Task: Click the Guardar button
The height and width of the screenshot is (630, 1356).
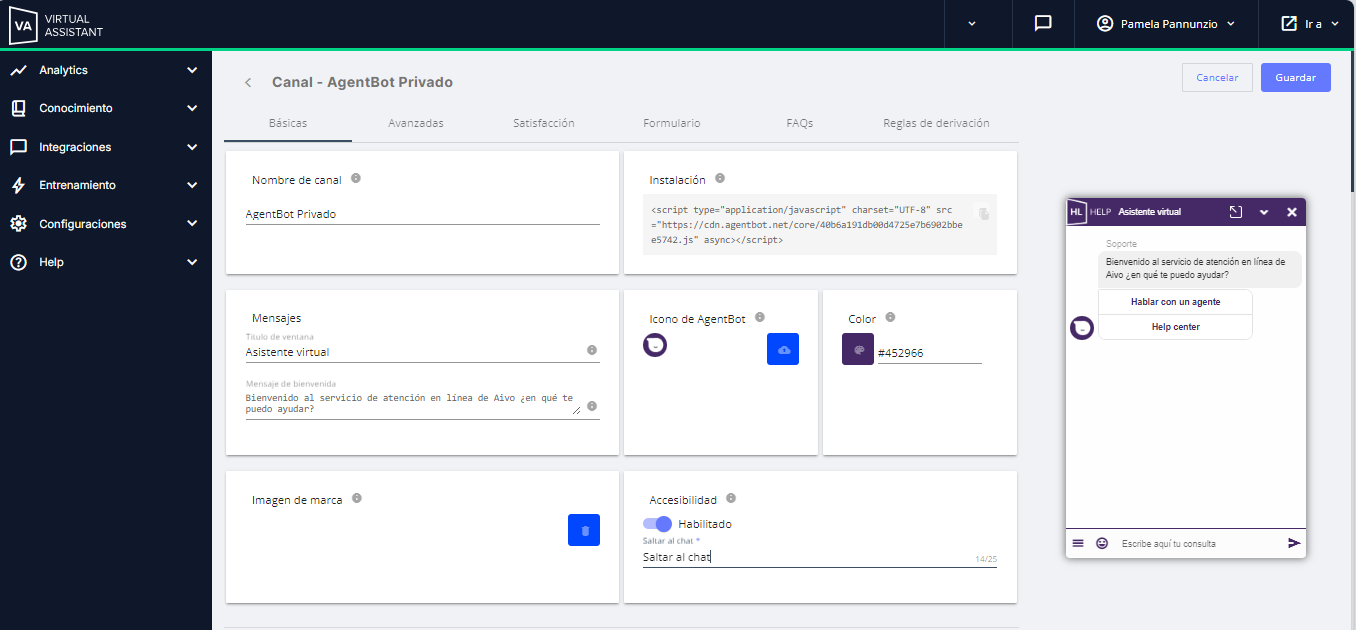Action: pos(1295,78)
